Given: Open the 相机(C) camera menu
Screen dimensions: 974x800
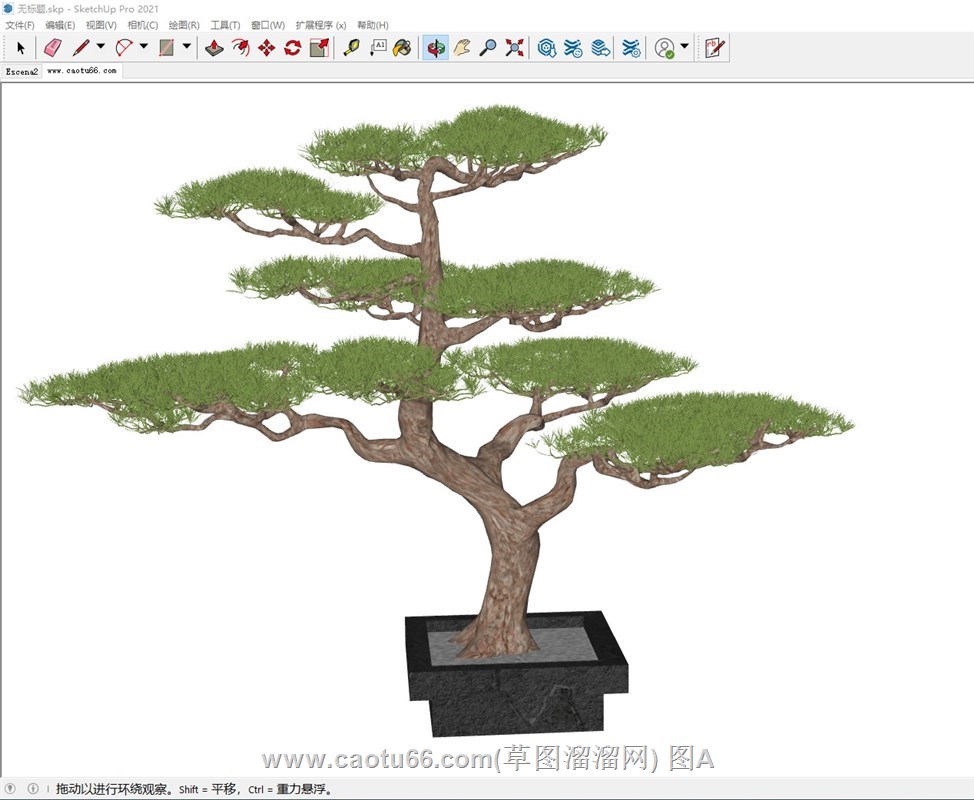Looking at the screenshot, I should (142, 25).
